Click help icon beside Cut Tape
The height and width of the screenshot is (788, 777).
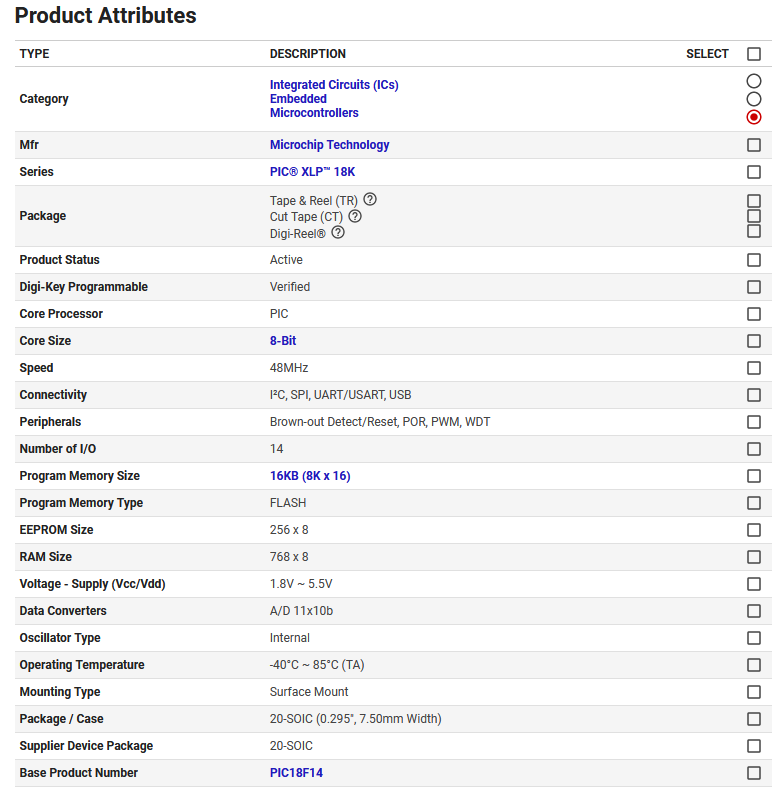(355, 216)
